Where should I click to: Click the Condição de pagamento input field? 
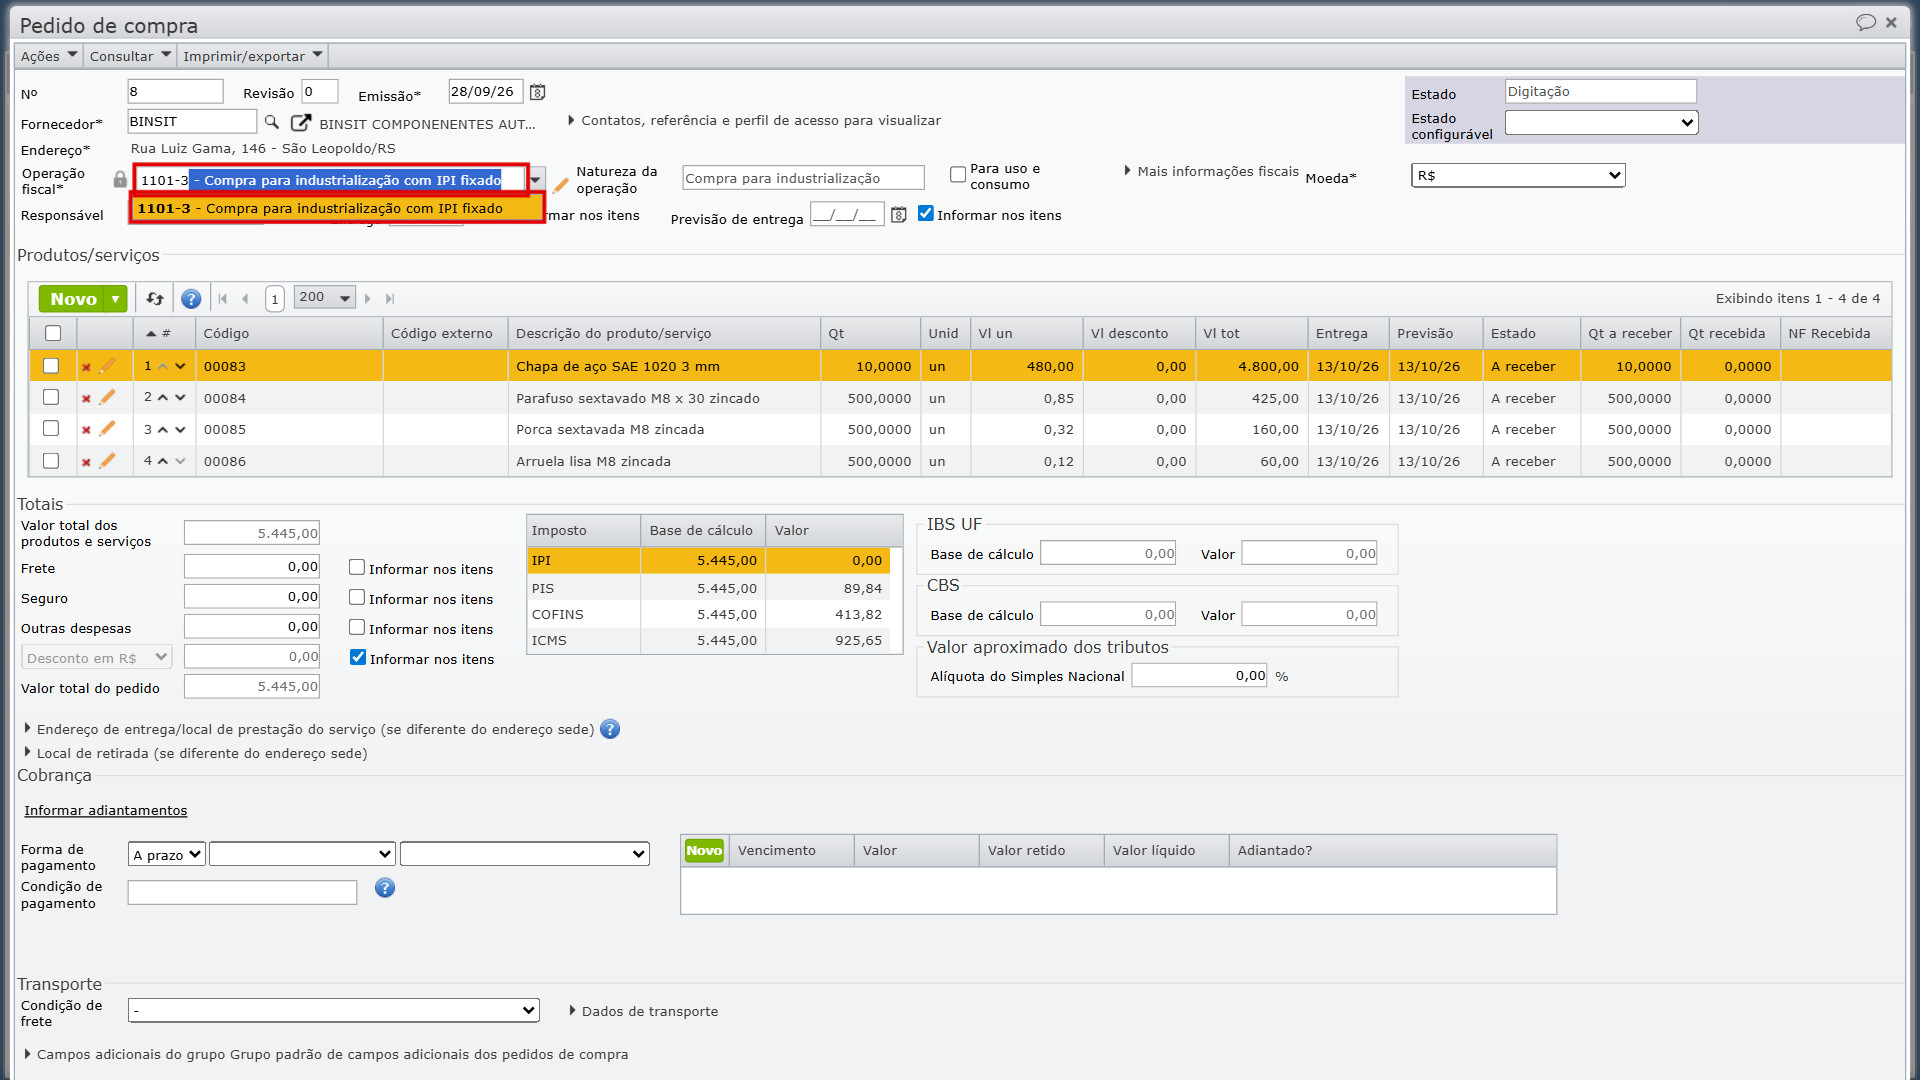pyautogui.click(x=242, y=892)
